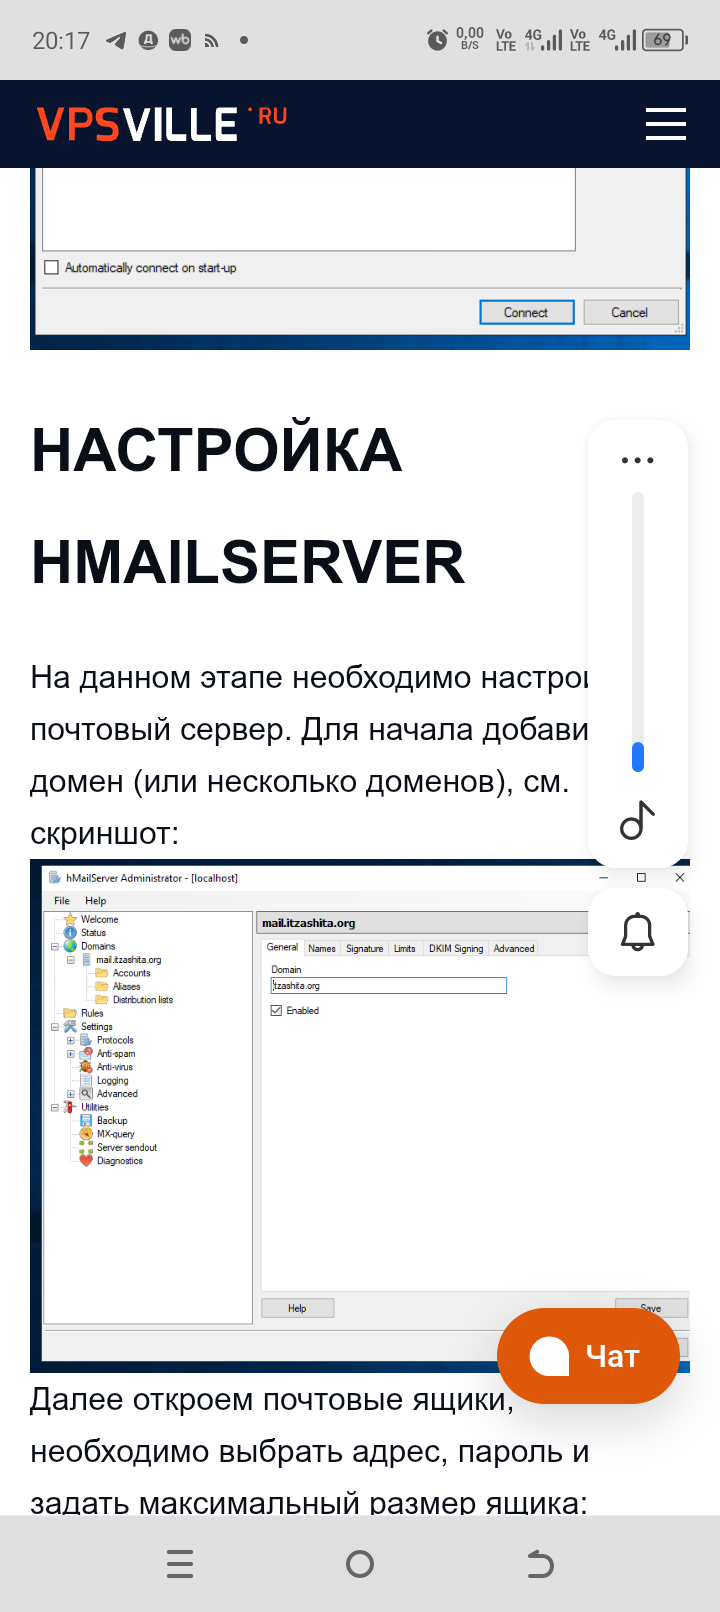Open three-dots volume panel options

(x=637, y=461)
